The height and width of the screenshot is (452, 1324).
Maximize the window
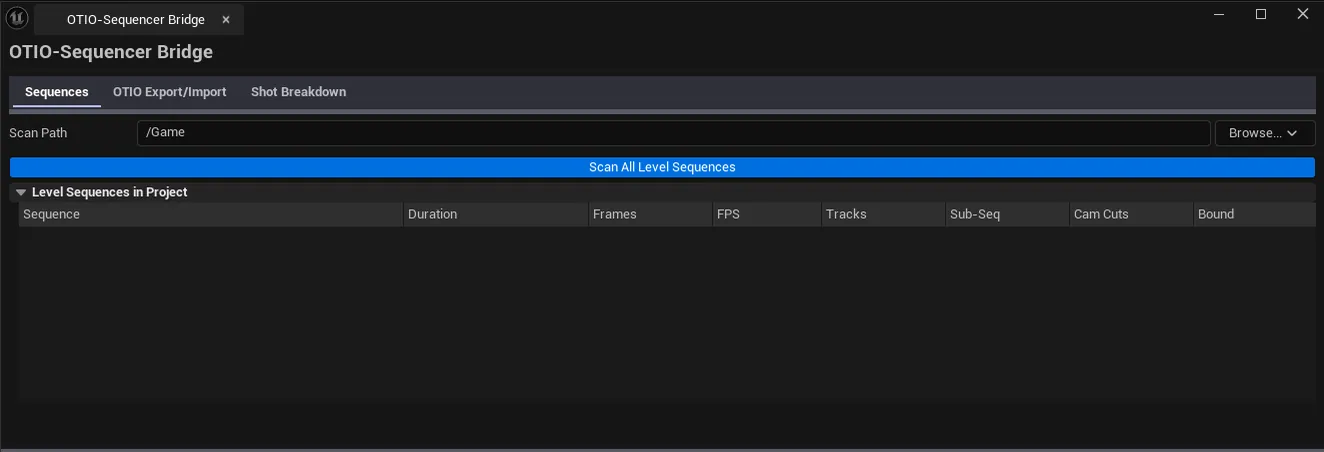point(1261,14)
